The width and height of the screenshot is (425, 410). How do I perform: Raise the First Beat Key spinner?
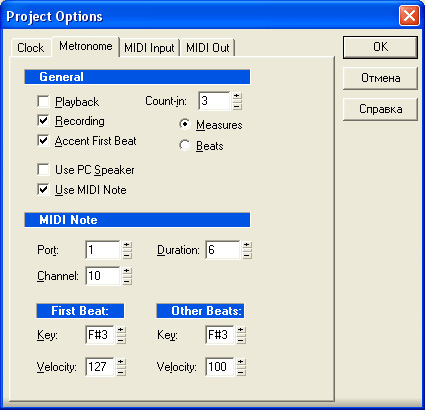tap(121, 330)
